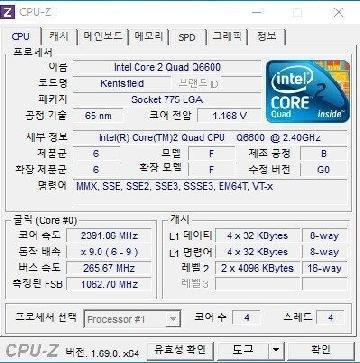Click the core voltage value 1.168 V
The height and width of the screenshot is (363, 360).
(229, 116)
